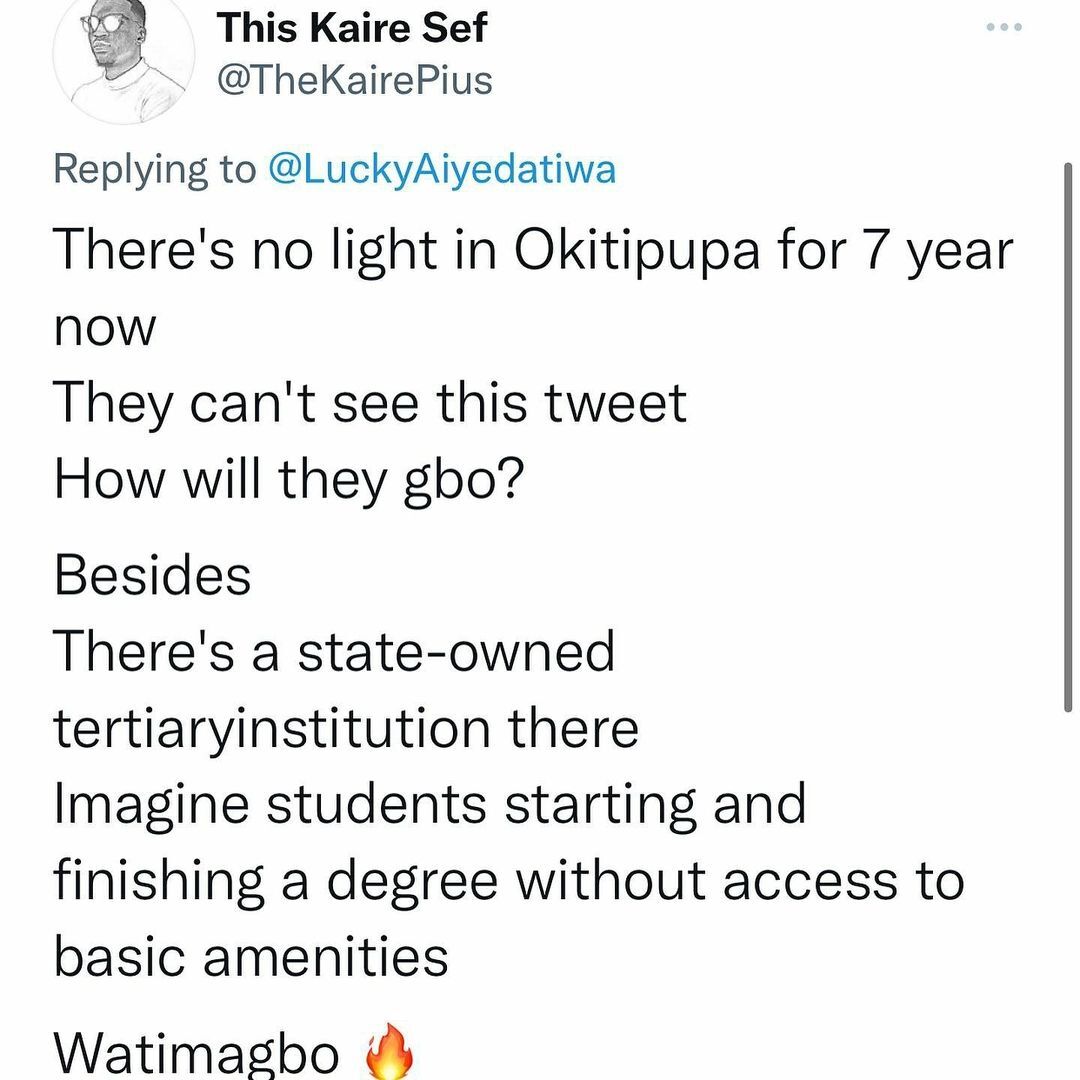The width and height of the screenshot is (1080, 1080).
Task: Click the text 'They can't see this tweet'
Action: click(x=370, y=403)
